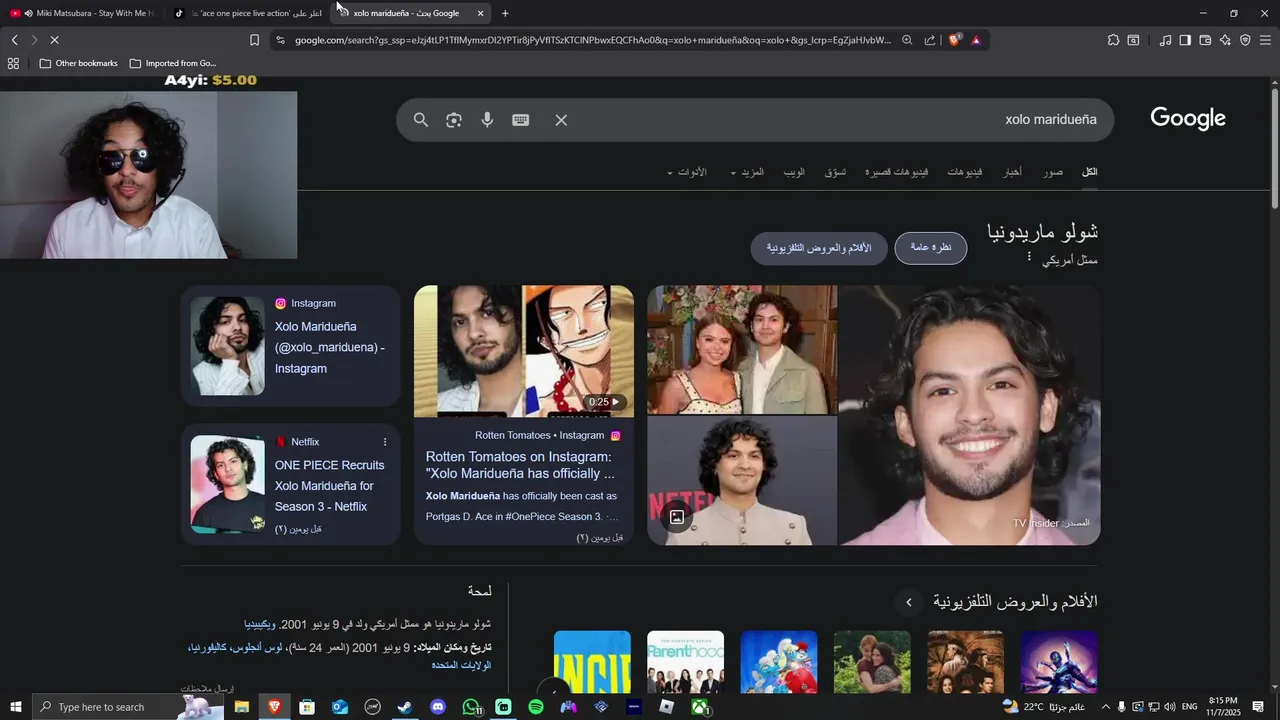Open the Other bookmarks folder

pos(78,63)
